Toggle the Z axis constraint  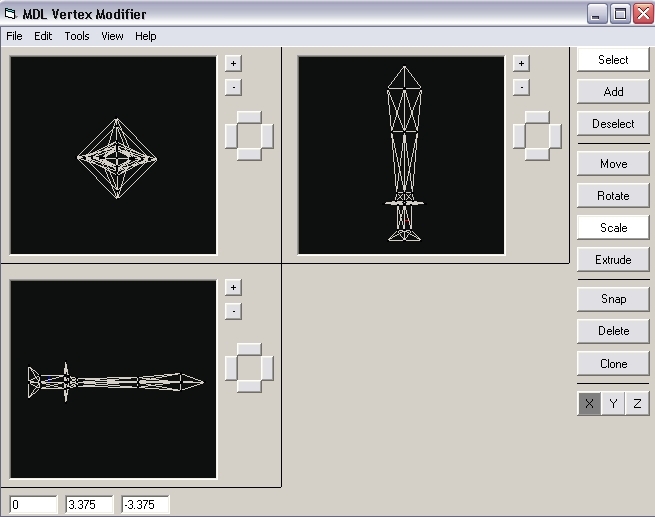637,403
